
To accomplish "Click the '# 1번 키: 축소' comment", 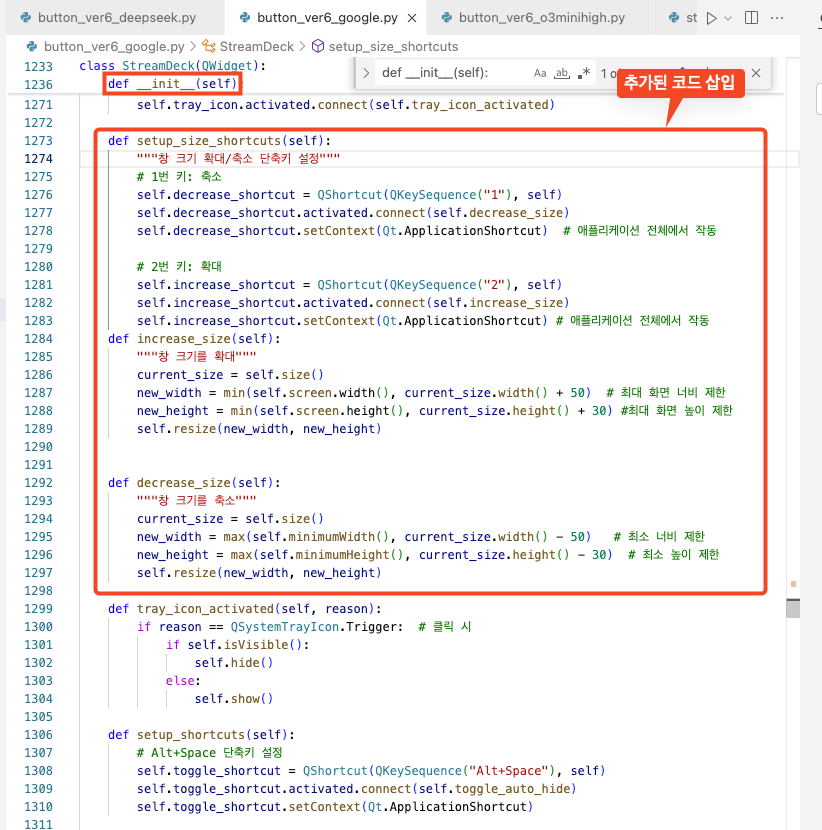I will coord(179,177).
